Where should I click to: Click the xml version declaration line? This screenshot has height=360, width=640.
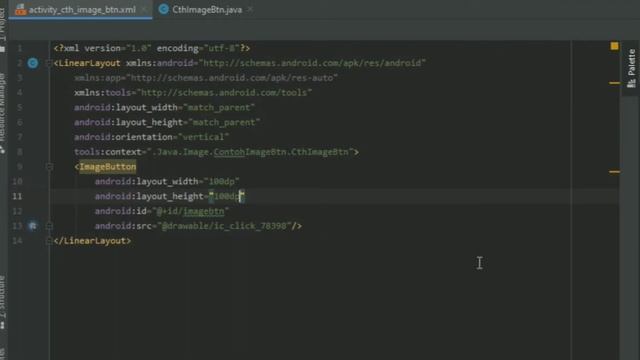(152, 48)
